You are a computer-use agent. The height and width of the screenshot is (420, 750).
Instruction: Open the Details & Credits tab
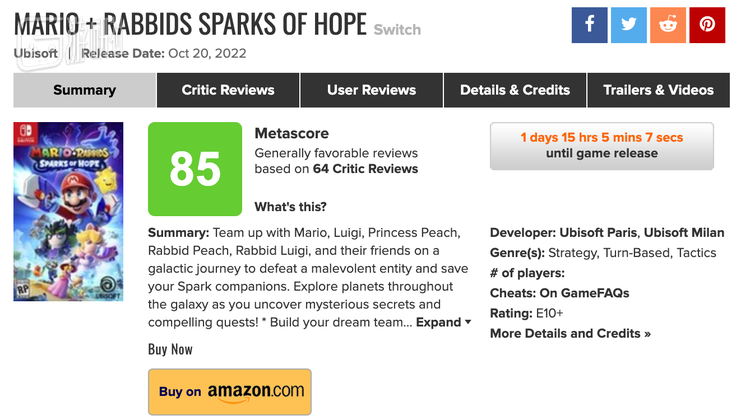click(x=515, y=90)
